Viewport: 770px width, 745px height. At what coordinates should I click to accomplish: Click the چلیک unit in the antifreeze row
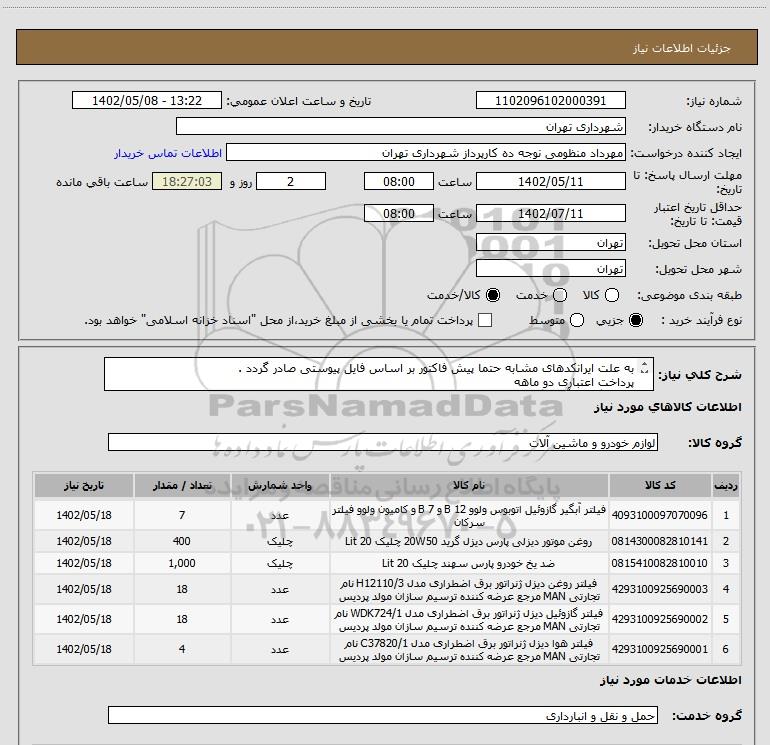click(280, 563)
